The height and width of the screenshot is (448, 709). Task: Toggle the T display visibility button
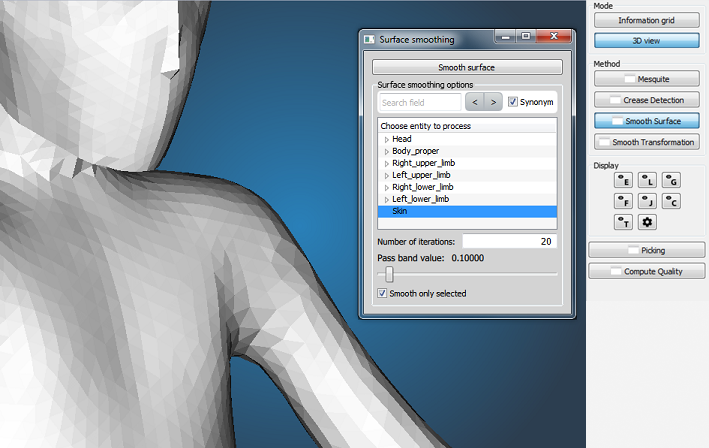click(x=623, y=222)
